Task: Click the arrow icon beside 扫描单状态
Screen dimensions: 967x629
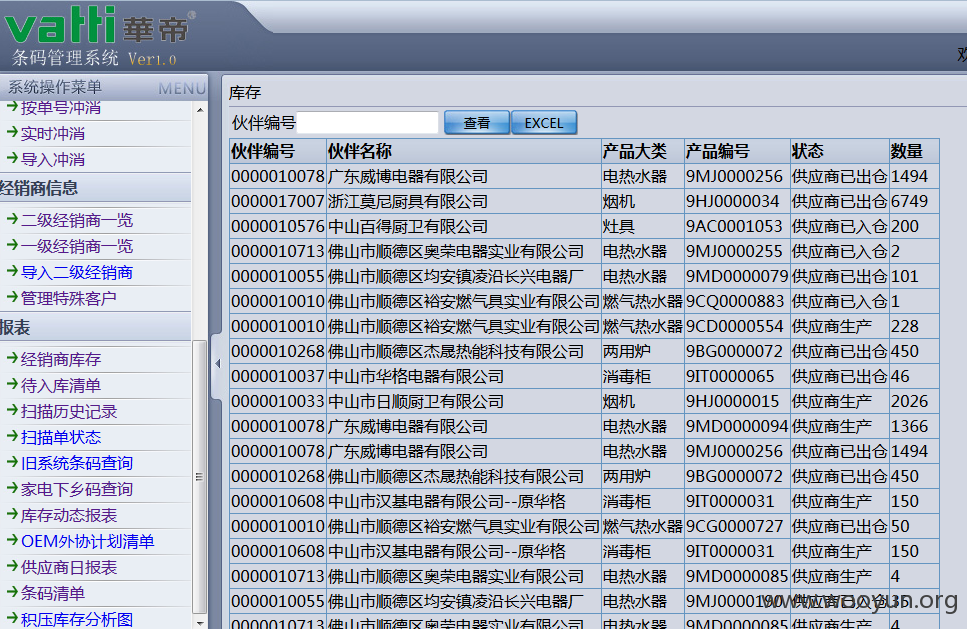Action: pos(12,435)
